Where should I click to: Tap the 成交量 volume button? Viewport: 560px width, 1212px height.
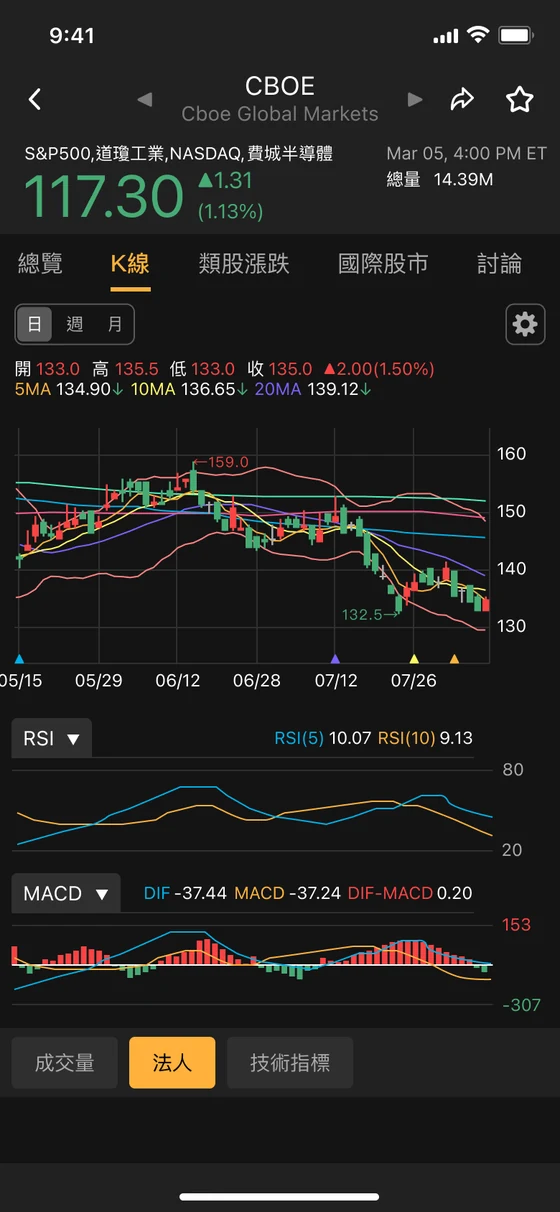pos(65,1062)
